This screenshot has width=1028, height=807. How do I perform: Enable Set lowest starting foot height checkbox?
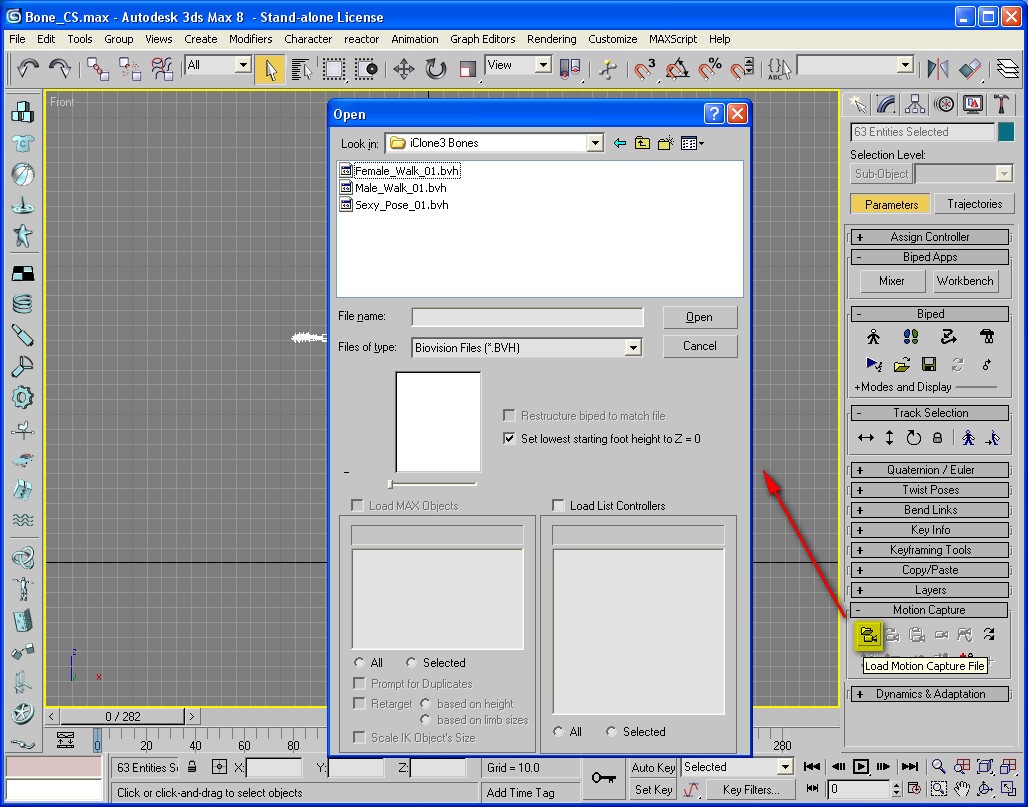coord(509,437)
